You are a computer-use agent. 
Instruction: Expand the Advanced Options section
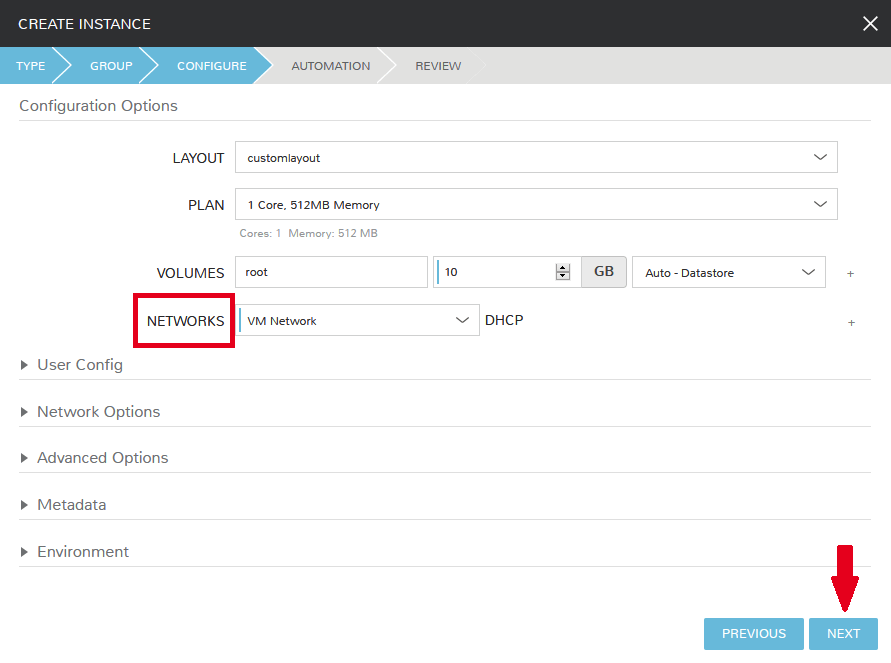click(102, 458)
